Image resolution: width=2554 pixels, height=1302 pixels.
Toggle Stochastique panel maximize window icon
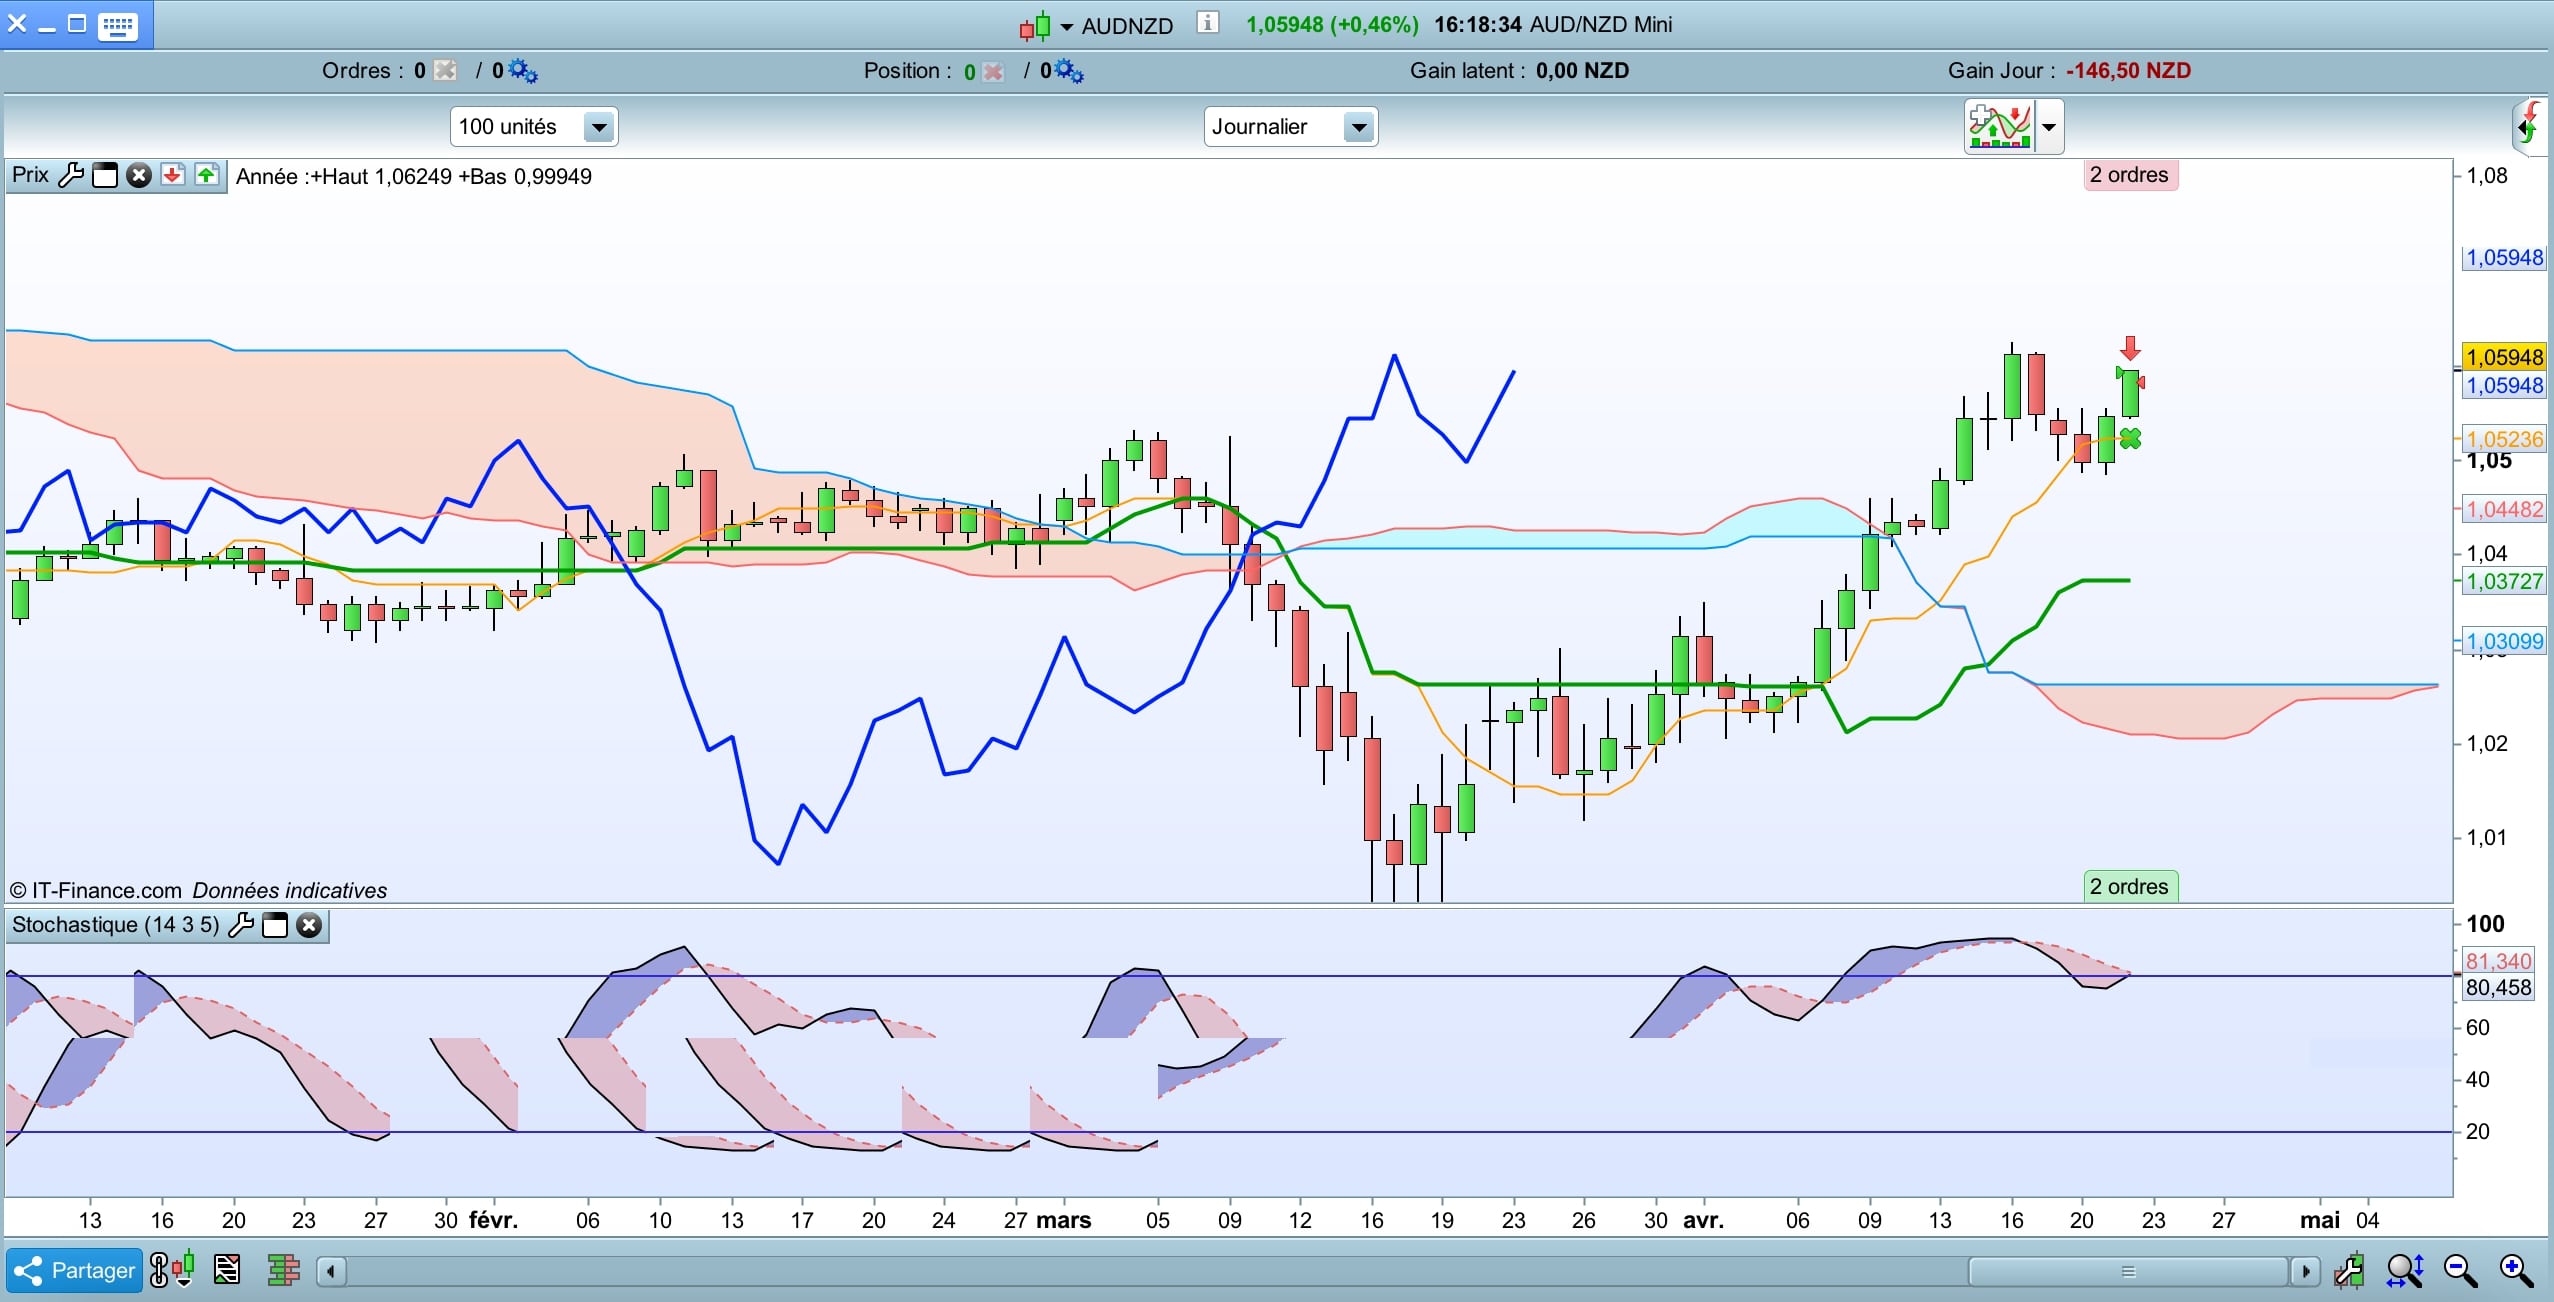point(275,925)
